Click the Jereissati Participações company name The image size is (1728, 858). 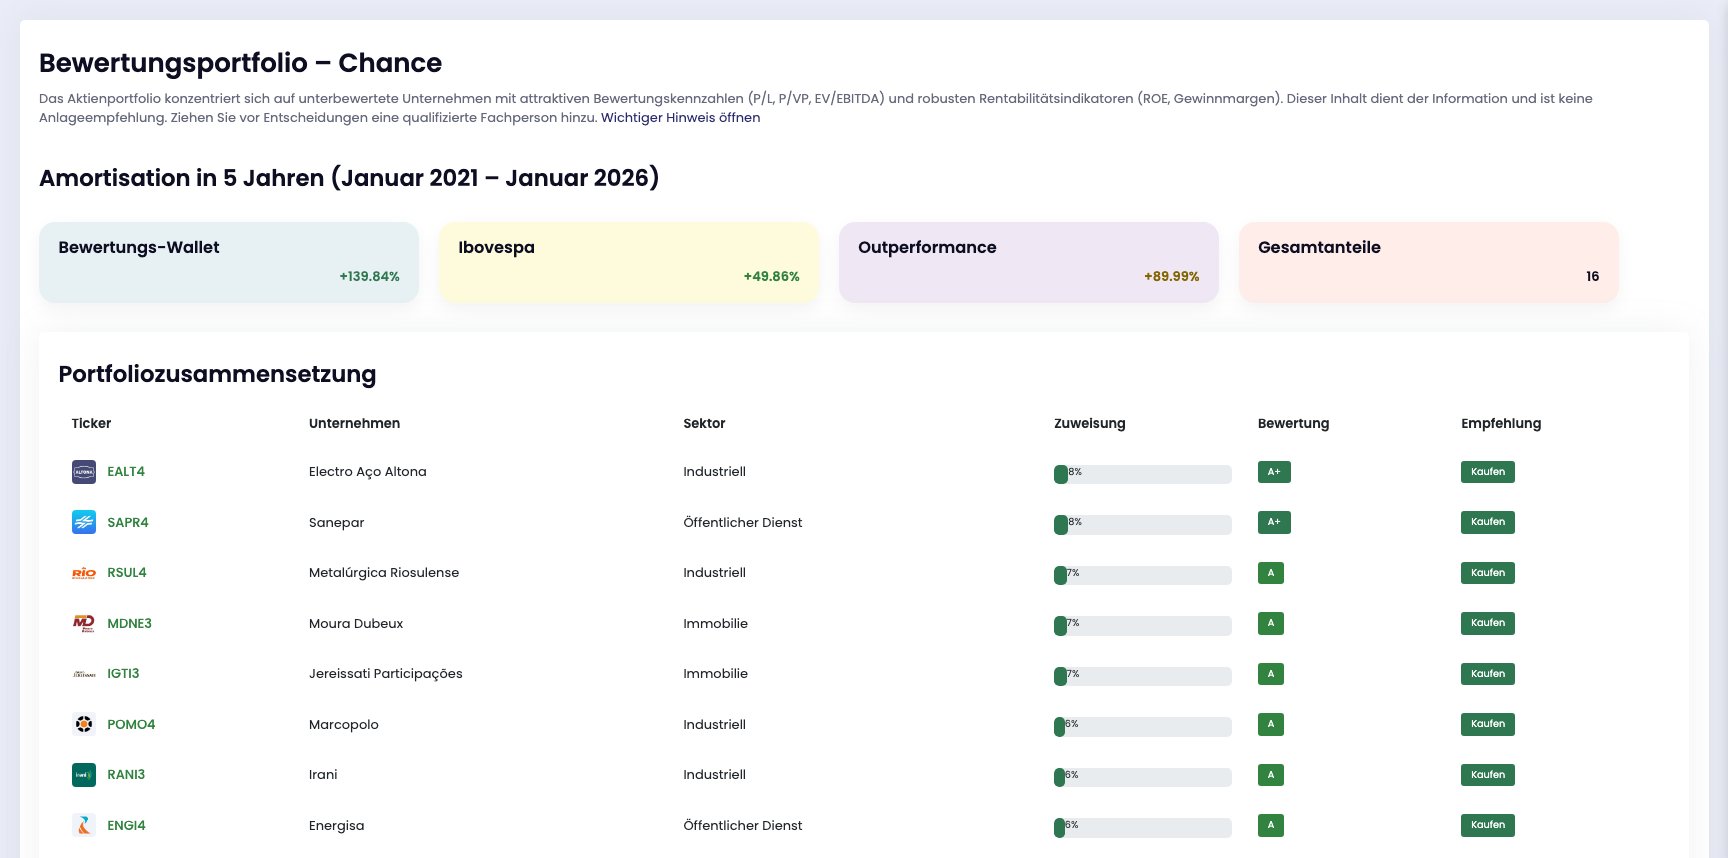click(386, 674)
